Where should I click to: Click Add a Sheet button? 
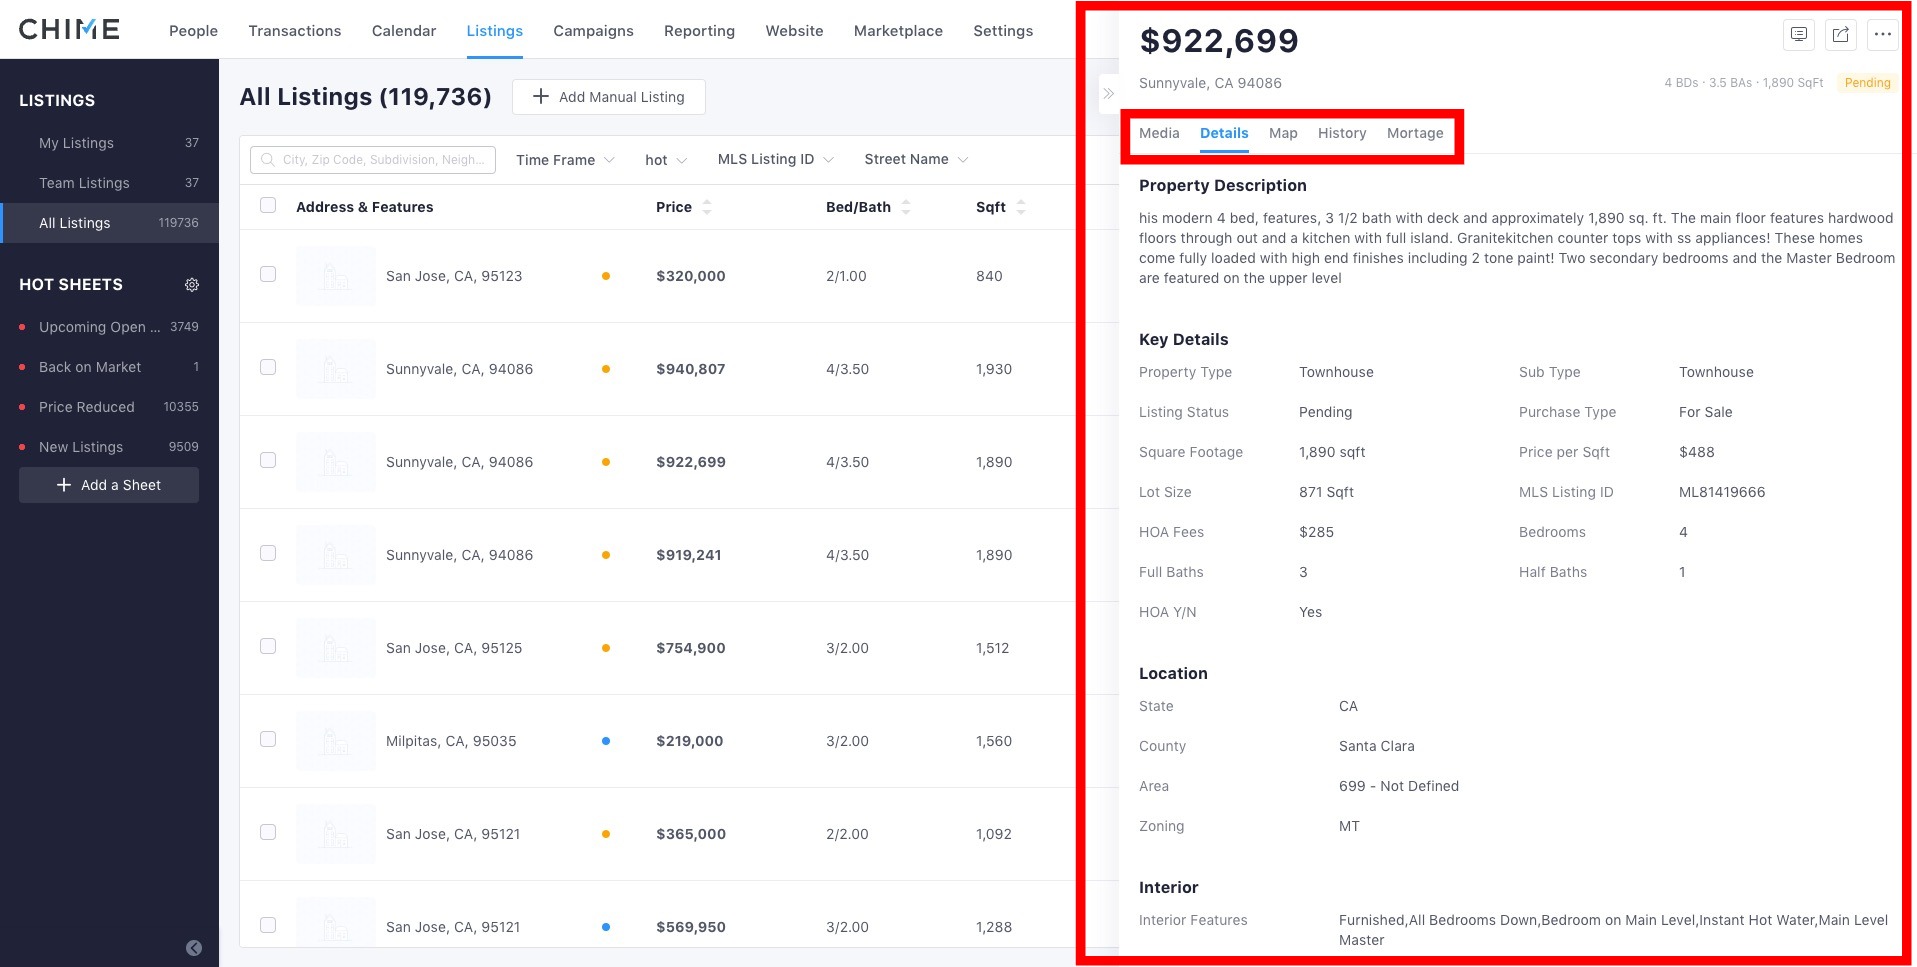click(x=109, y=485)
